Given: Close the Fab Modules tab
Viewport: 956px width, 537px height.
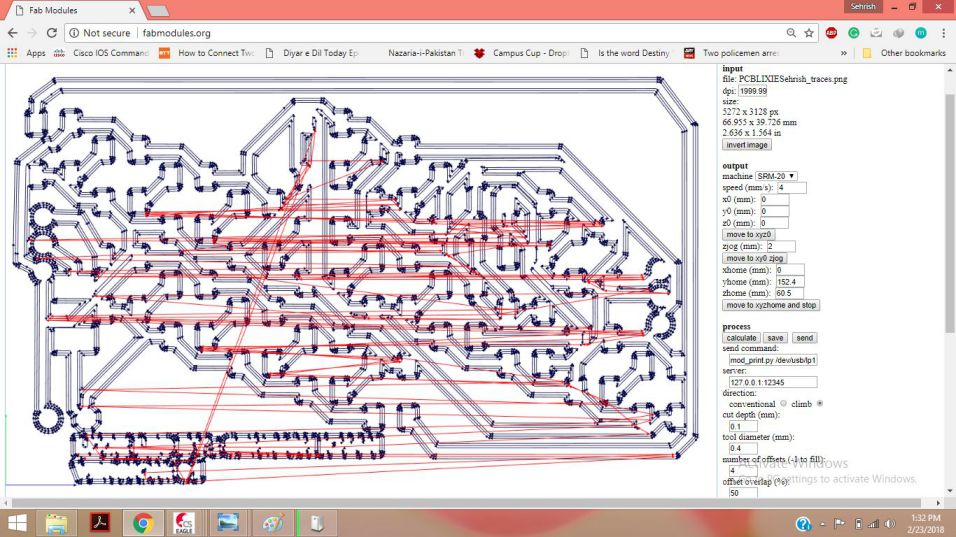Looking at the screenshot, I should click(132, 10).
